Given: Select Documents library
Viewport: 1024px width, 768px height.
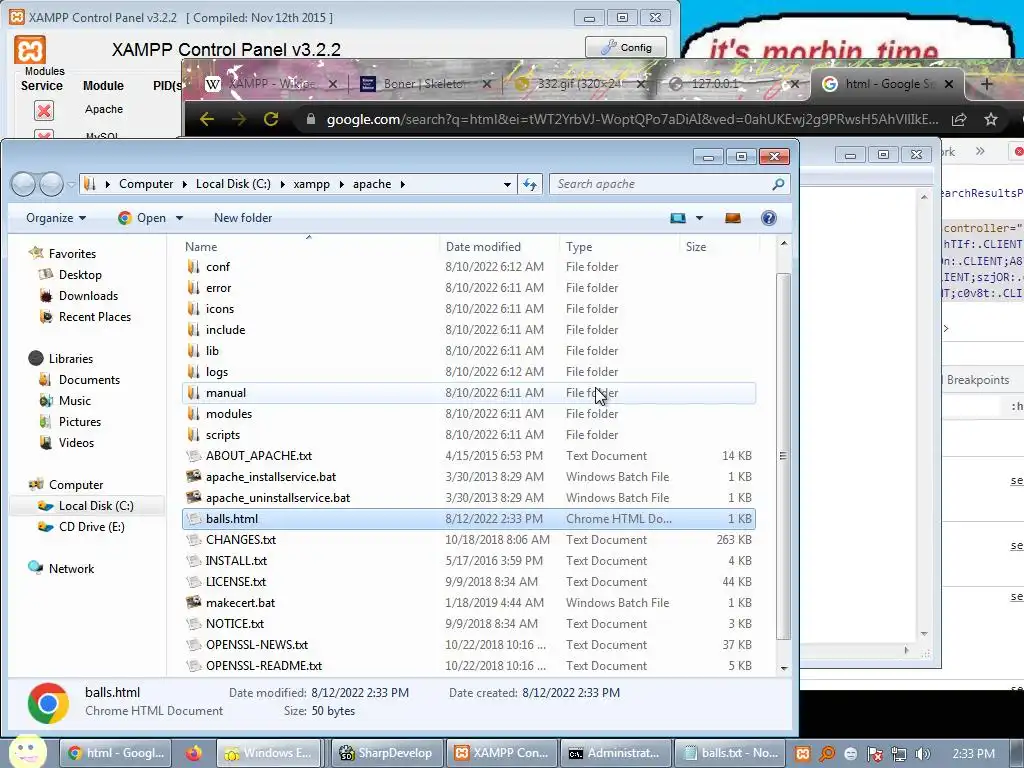Looking at the screenshot, I should [89, 380].
